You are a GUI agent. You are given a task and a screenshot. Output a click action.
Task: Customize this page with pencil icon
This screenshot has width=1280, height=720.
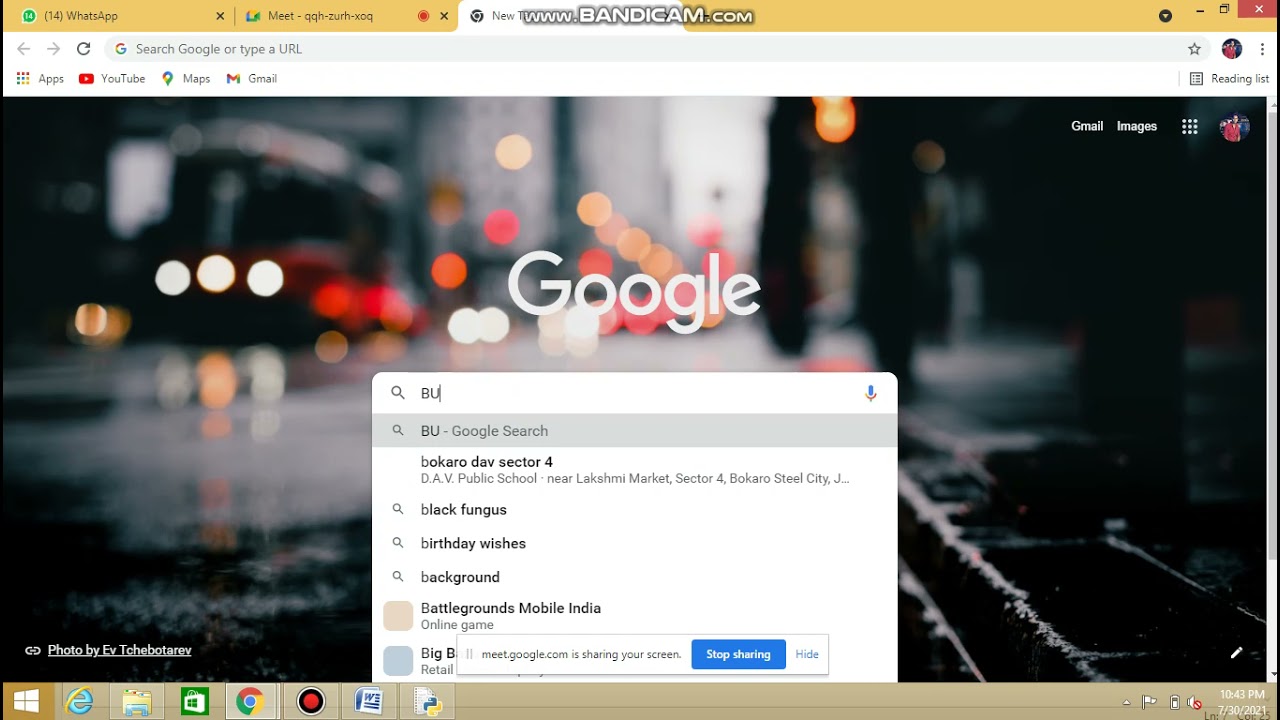point(1236,653)
